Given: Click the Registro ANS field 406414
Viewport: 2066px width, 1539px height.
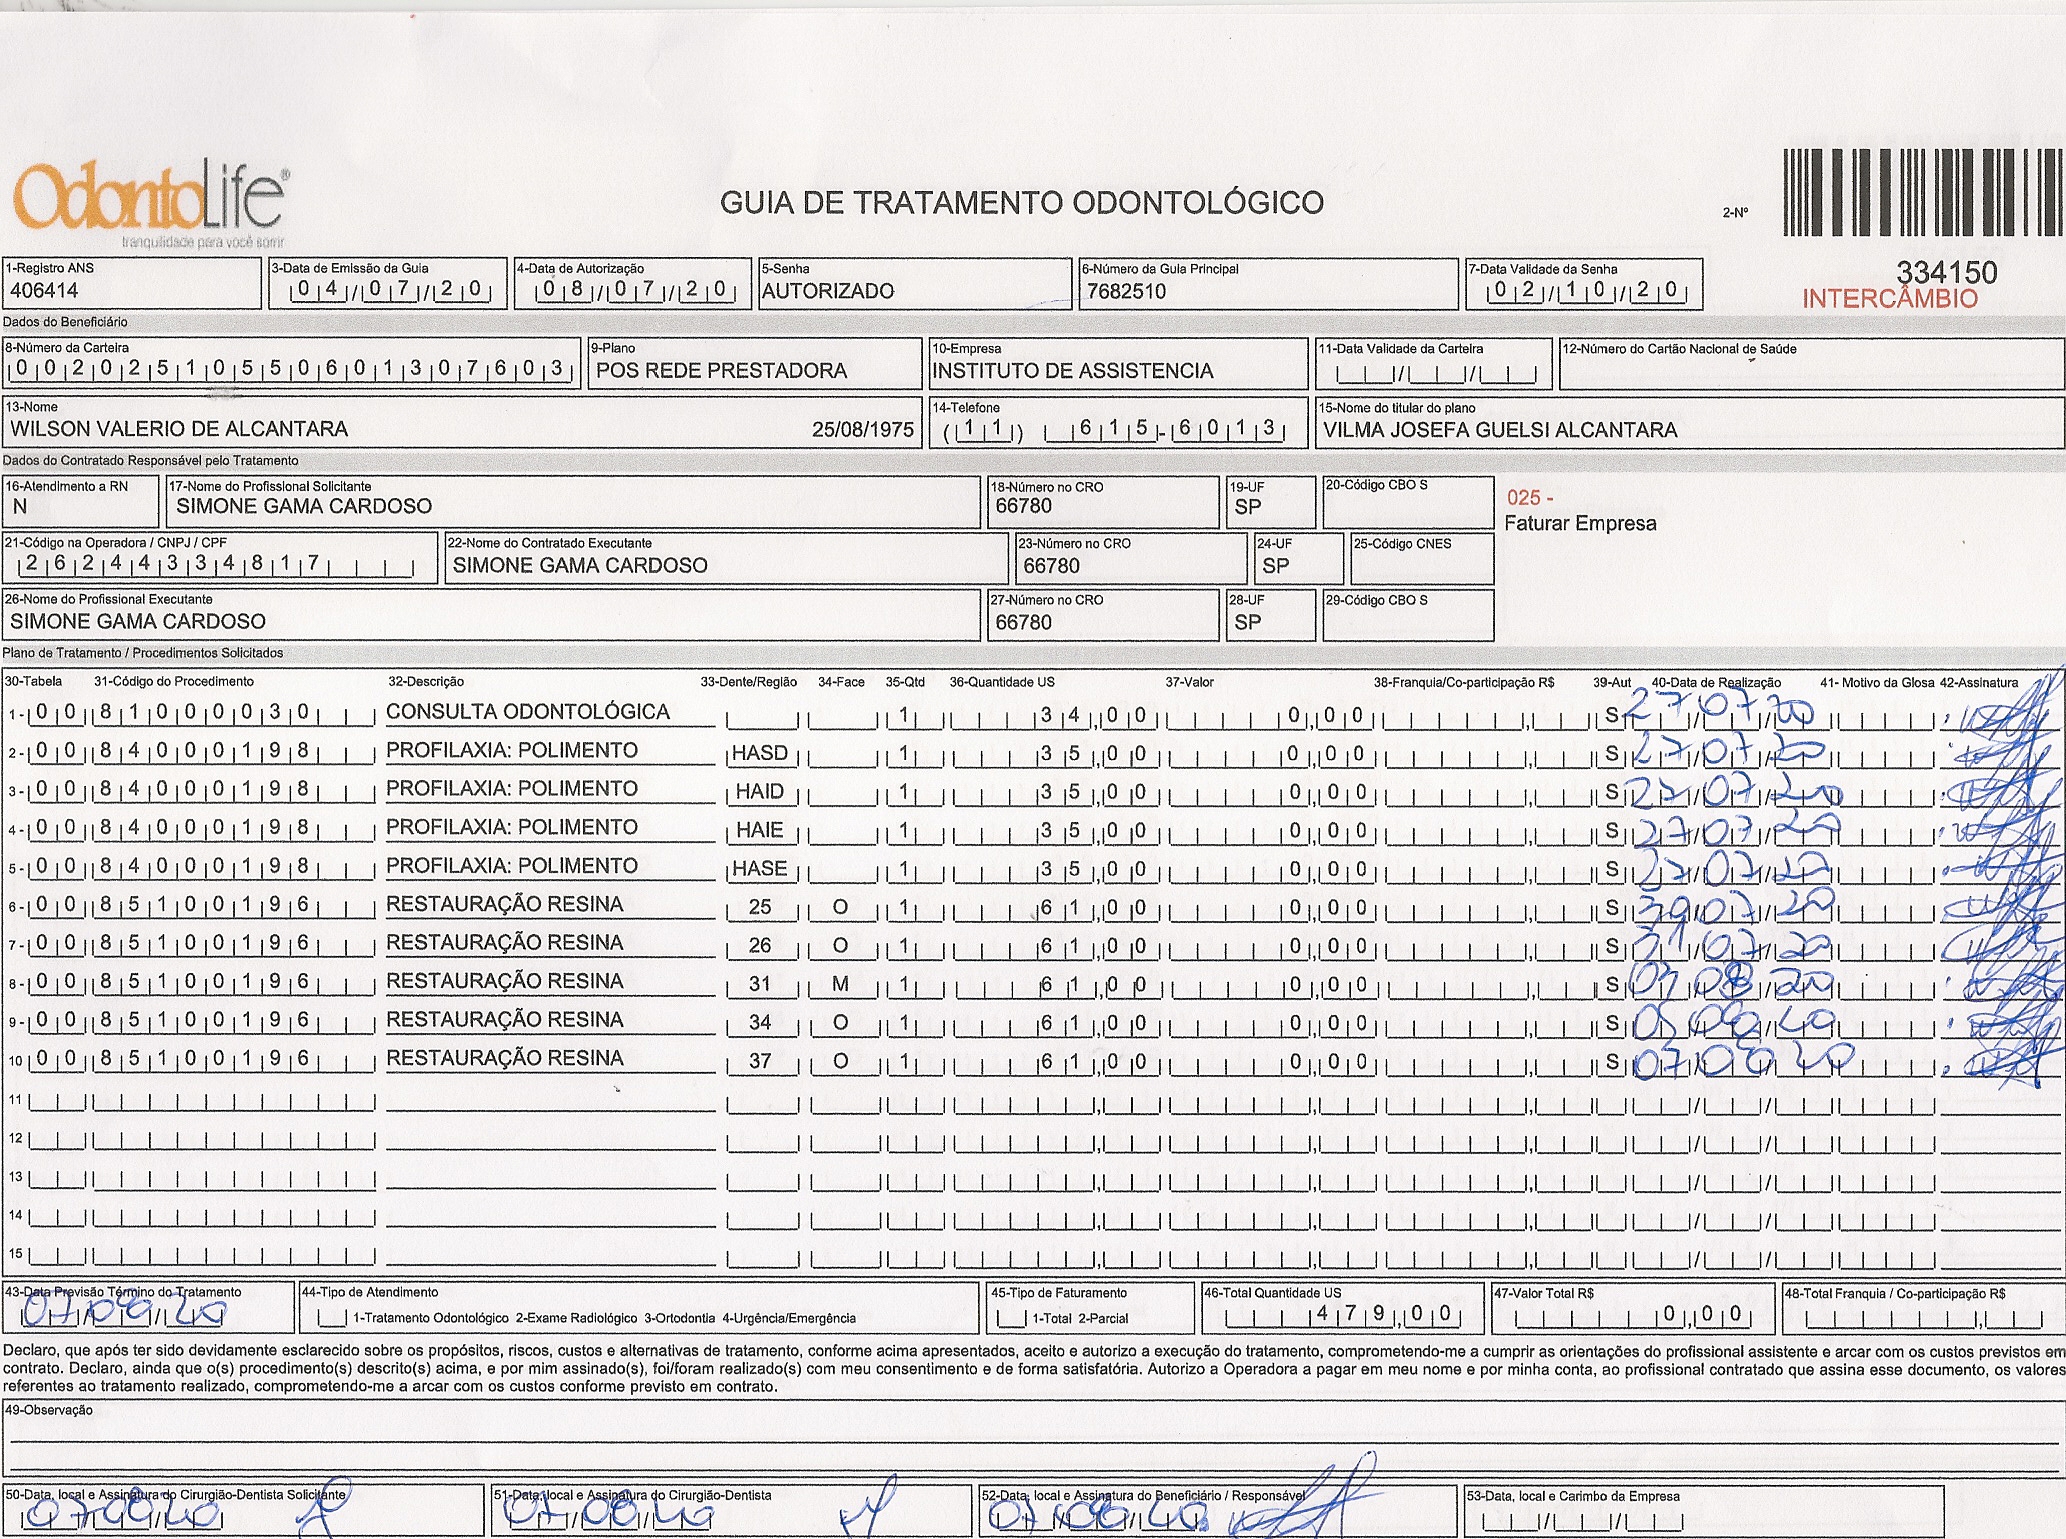Looking at the screenshot, I should [45, 291].
